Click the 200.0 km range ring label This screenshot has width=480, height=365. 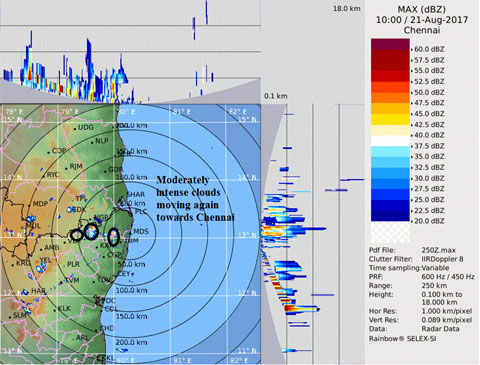coord(131,342)
